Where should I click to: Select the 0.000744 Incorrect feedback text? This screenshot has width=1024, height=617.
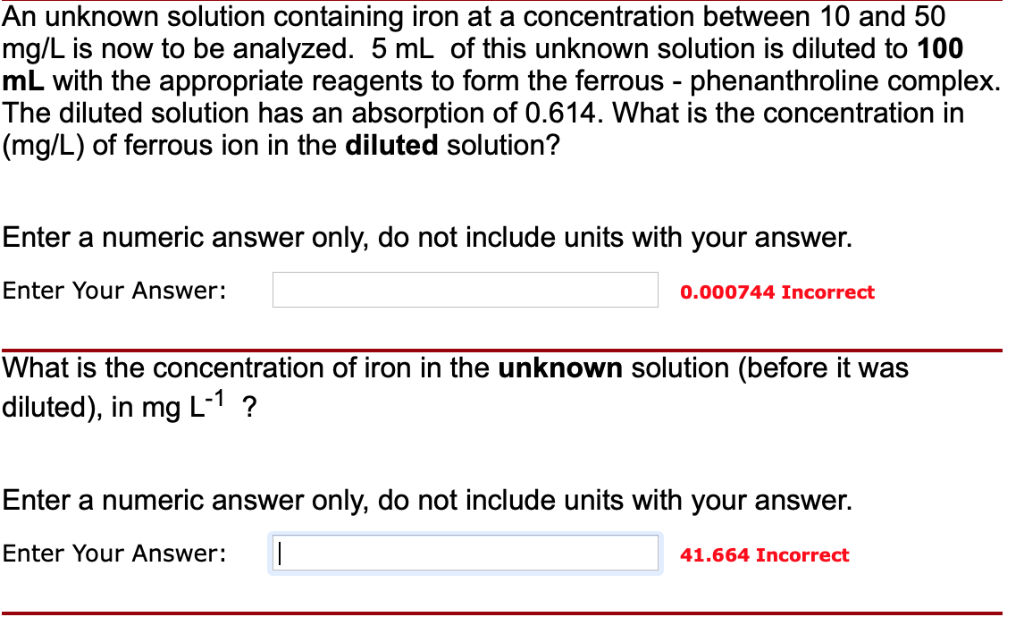coord(778,291)
